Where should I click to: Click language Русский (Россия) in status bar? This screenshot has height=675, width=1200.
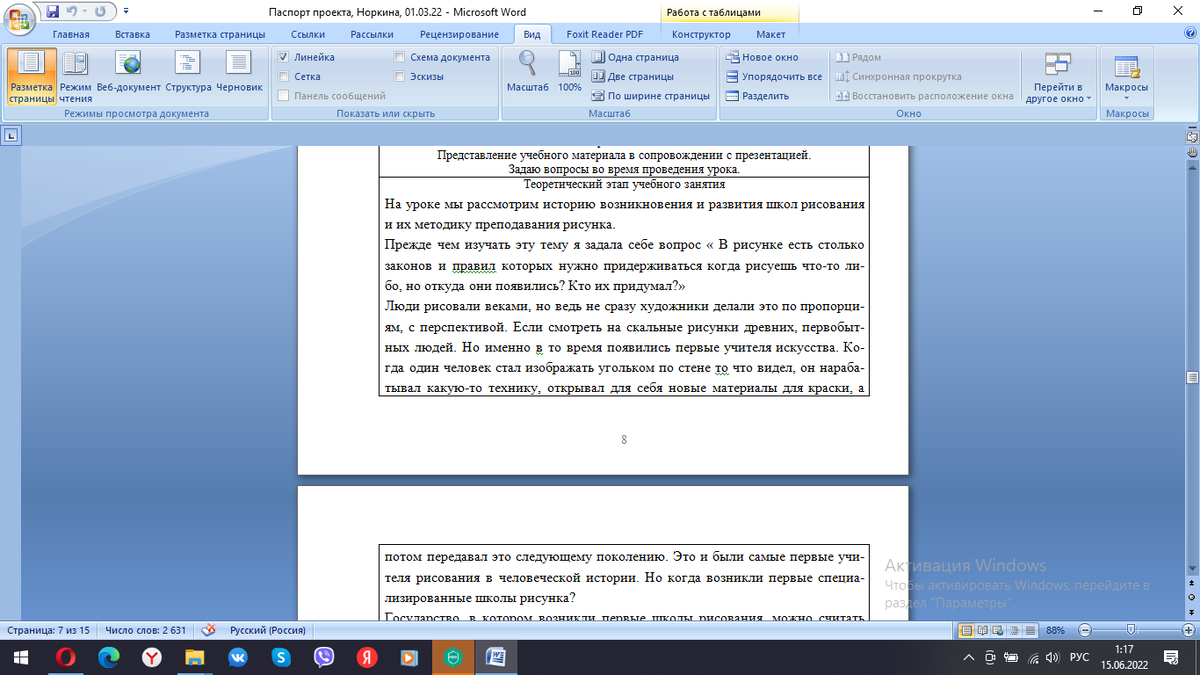click(268, 631)
